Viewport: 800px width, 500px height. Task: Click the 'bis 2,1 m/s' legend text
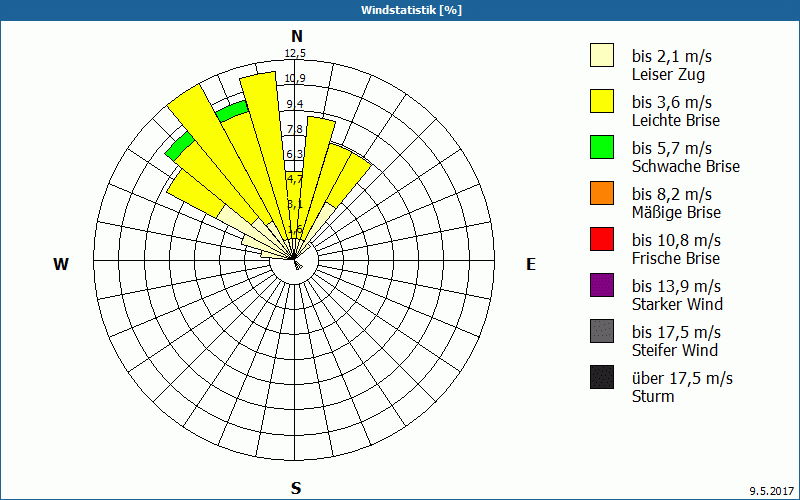pos(671,56)
